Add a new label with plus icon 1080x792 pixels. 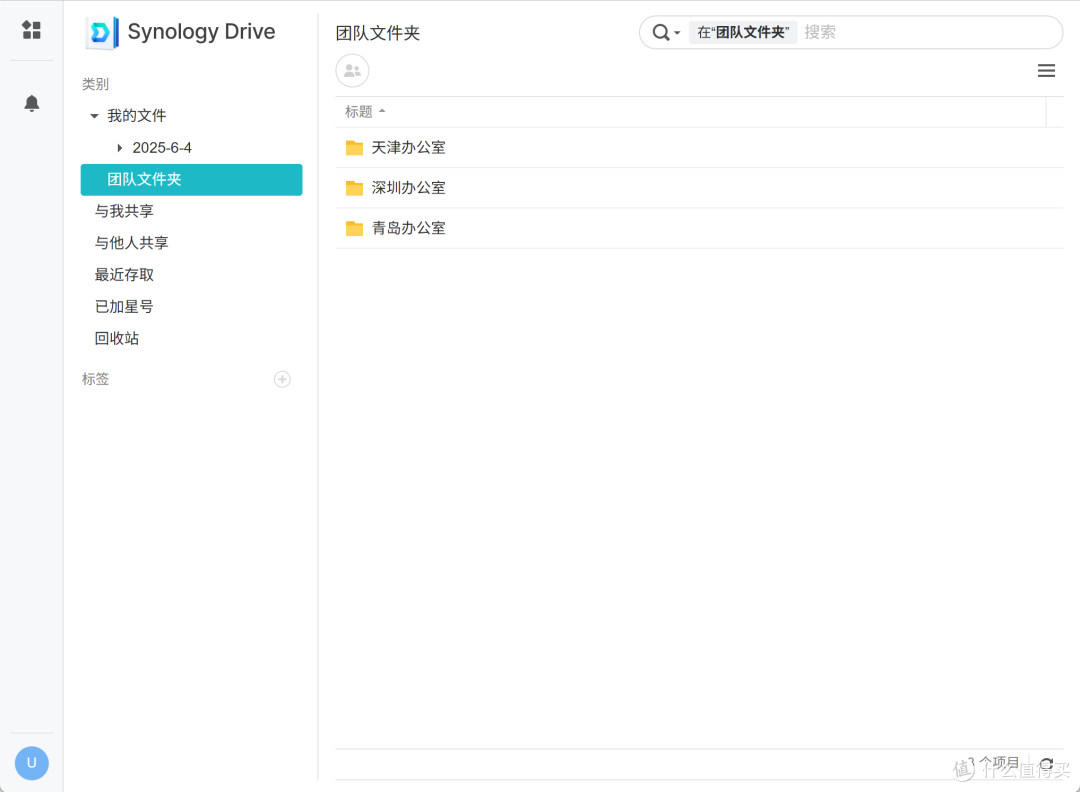282,379
